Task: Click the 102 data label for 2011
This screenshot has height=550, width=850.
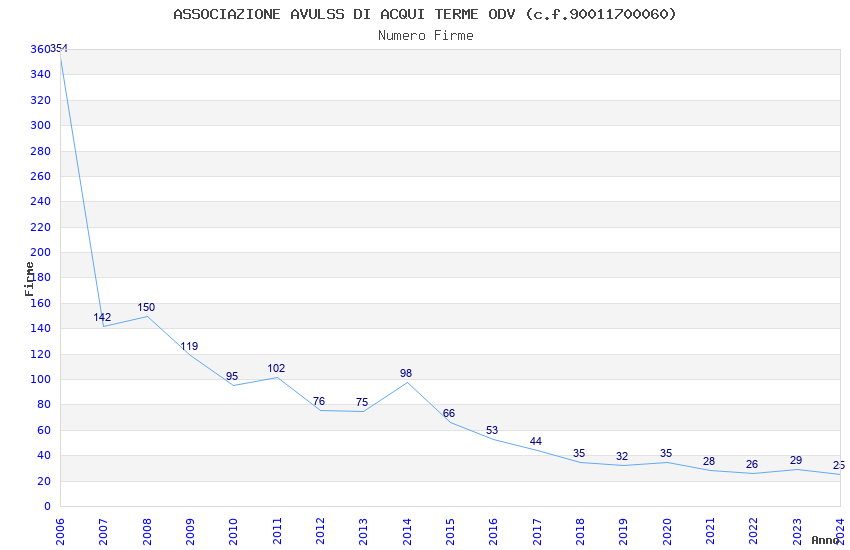Action: (276, 368)
